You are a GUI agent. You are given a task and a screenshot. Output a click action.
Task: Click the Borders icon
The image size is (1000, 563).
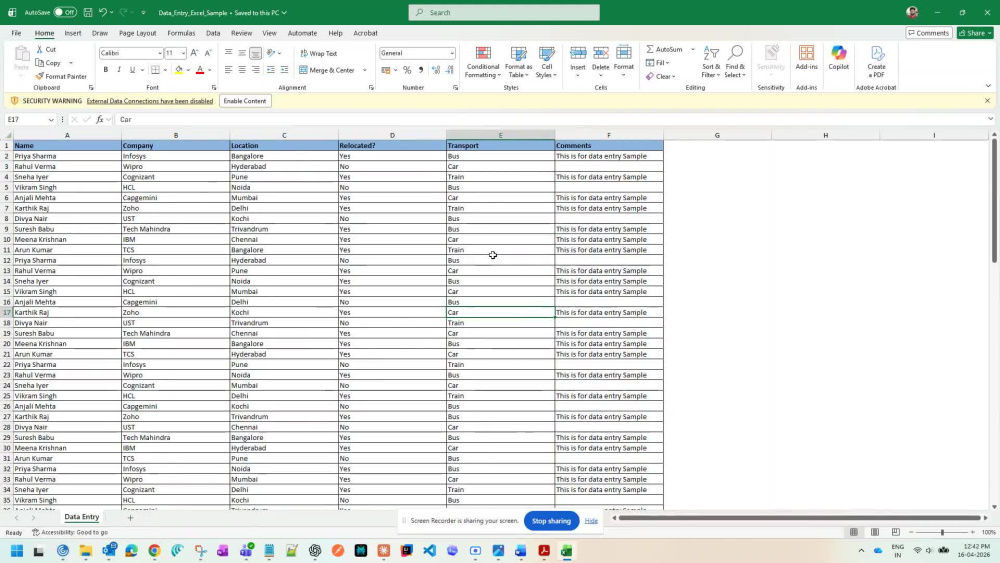(x=155, y=70)
